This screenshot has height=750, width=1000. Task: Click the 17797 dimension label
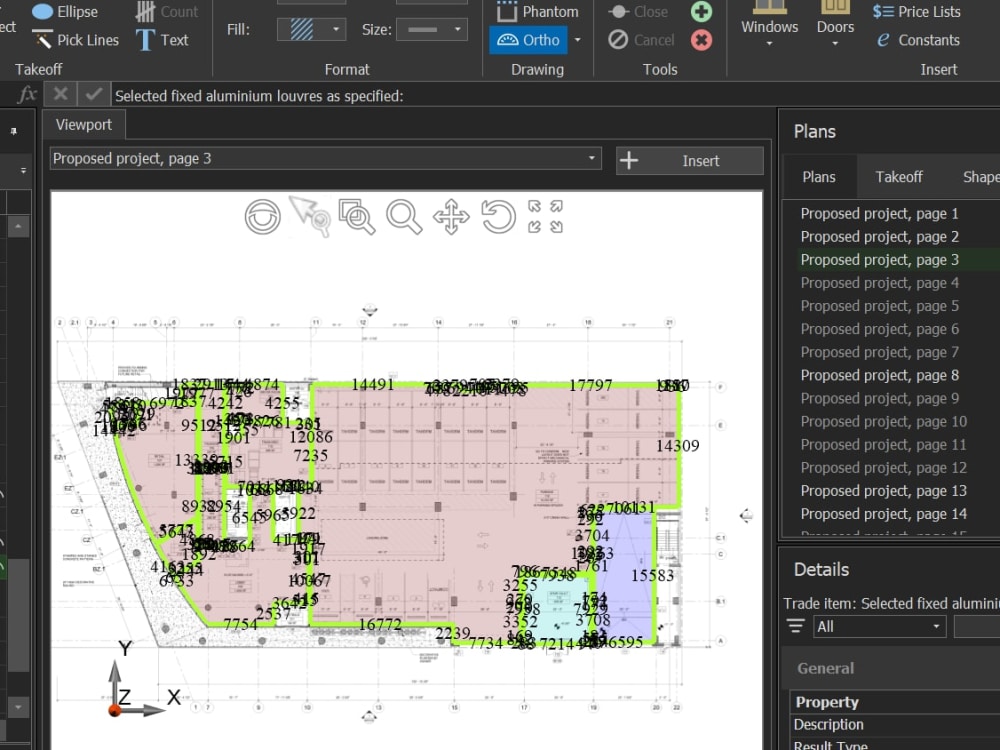point(591,385)
